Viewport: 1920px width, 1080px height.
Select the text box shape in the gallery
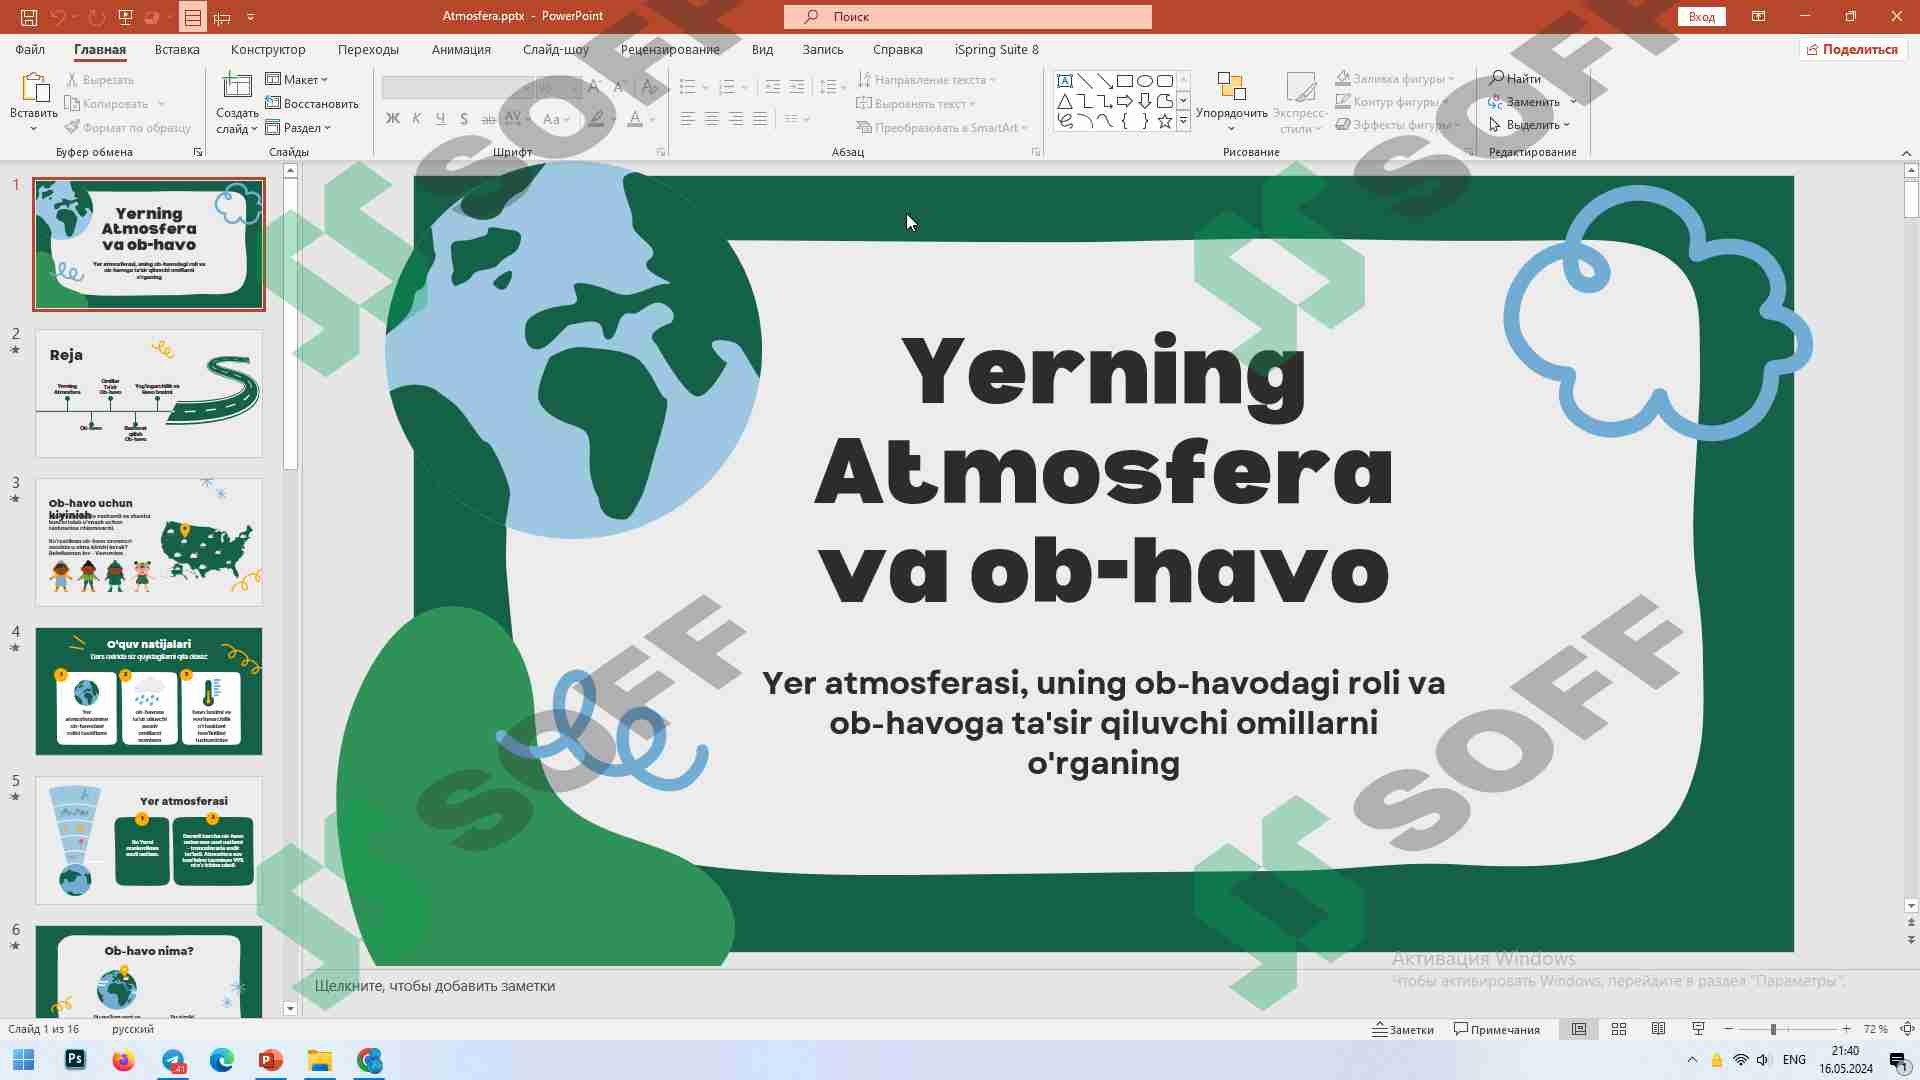pyautogui.click(x=1065, y=81)
